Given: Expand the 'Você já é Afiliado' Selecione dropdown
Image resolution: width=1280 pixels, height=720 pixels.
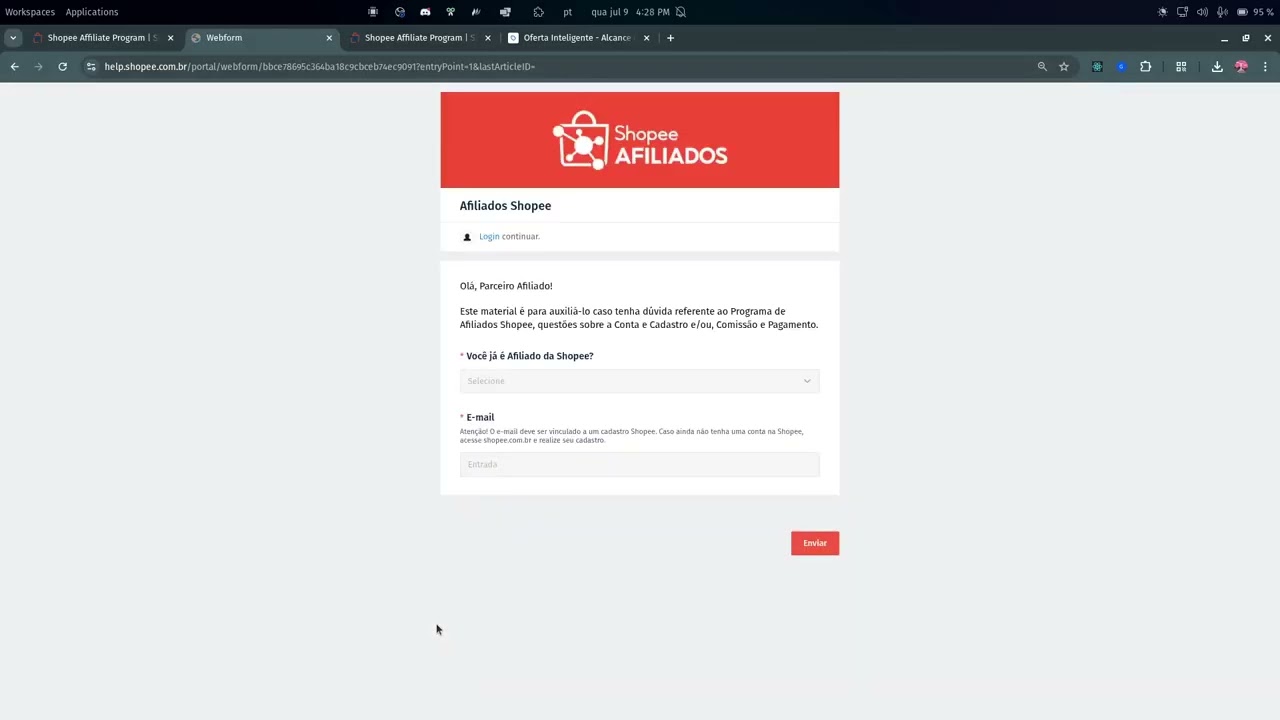Looking at the screenshot, I should point(640,381).
